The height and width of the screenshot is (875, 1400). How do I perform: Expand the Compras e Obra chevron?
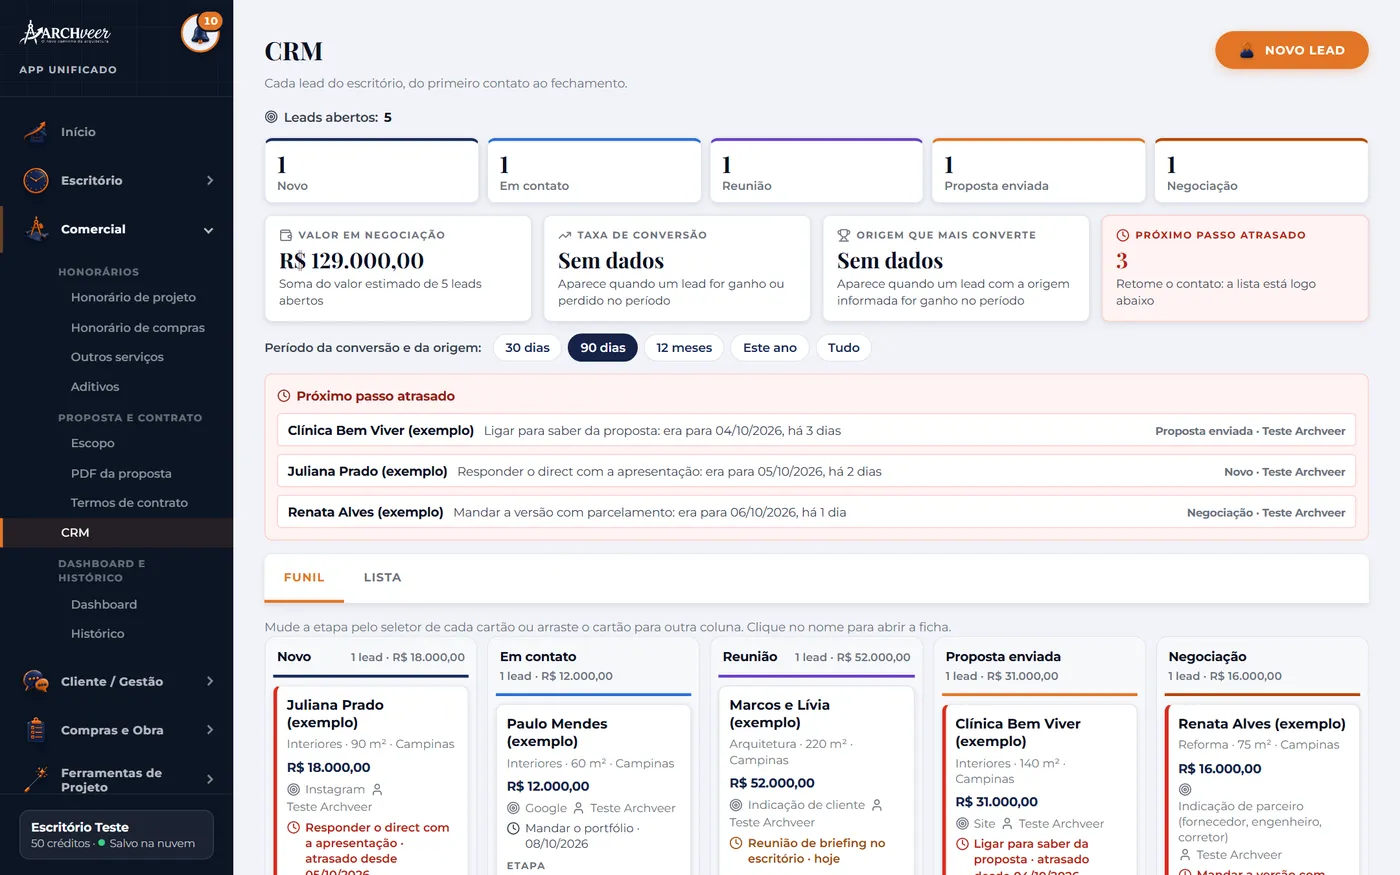point(210,731)
